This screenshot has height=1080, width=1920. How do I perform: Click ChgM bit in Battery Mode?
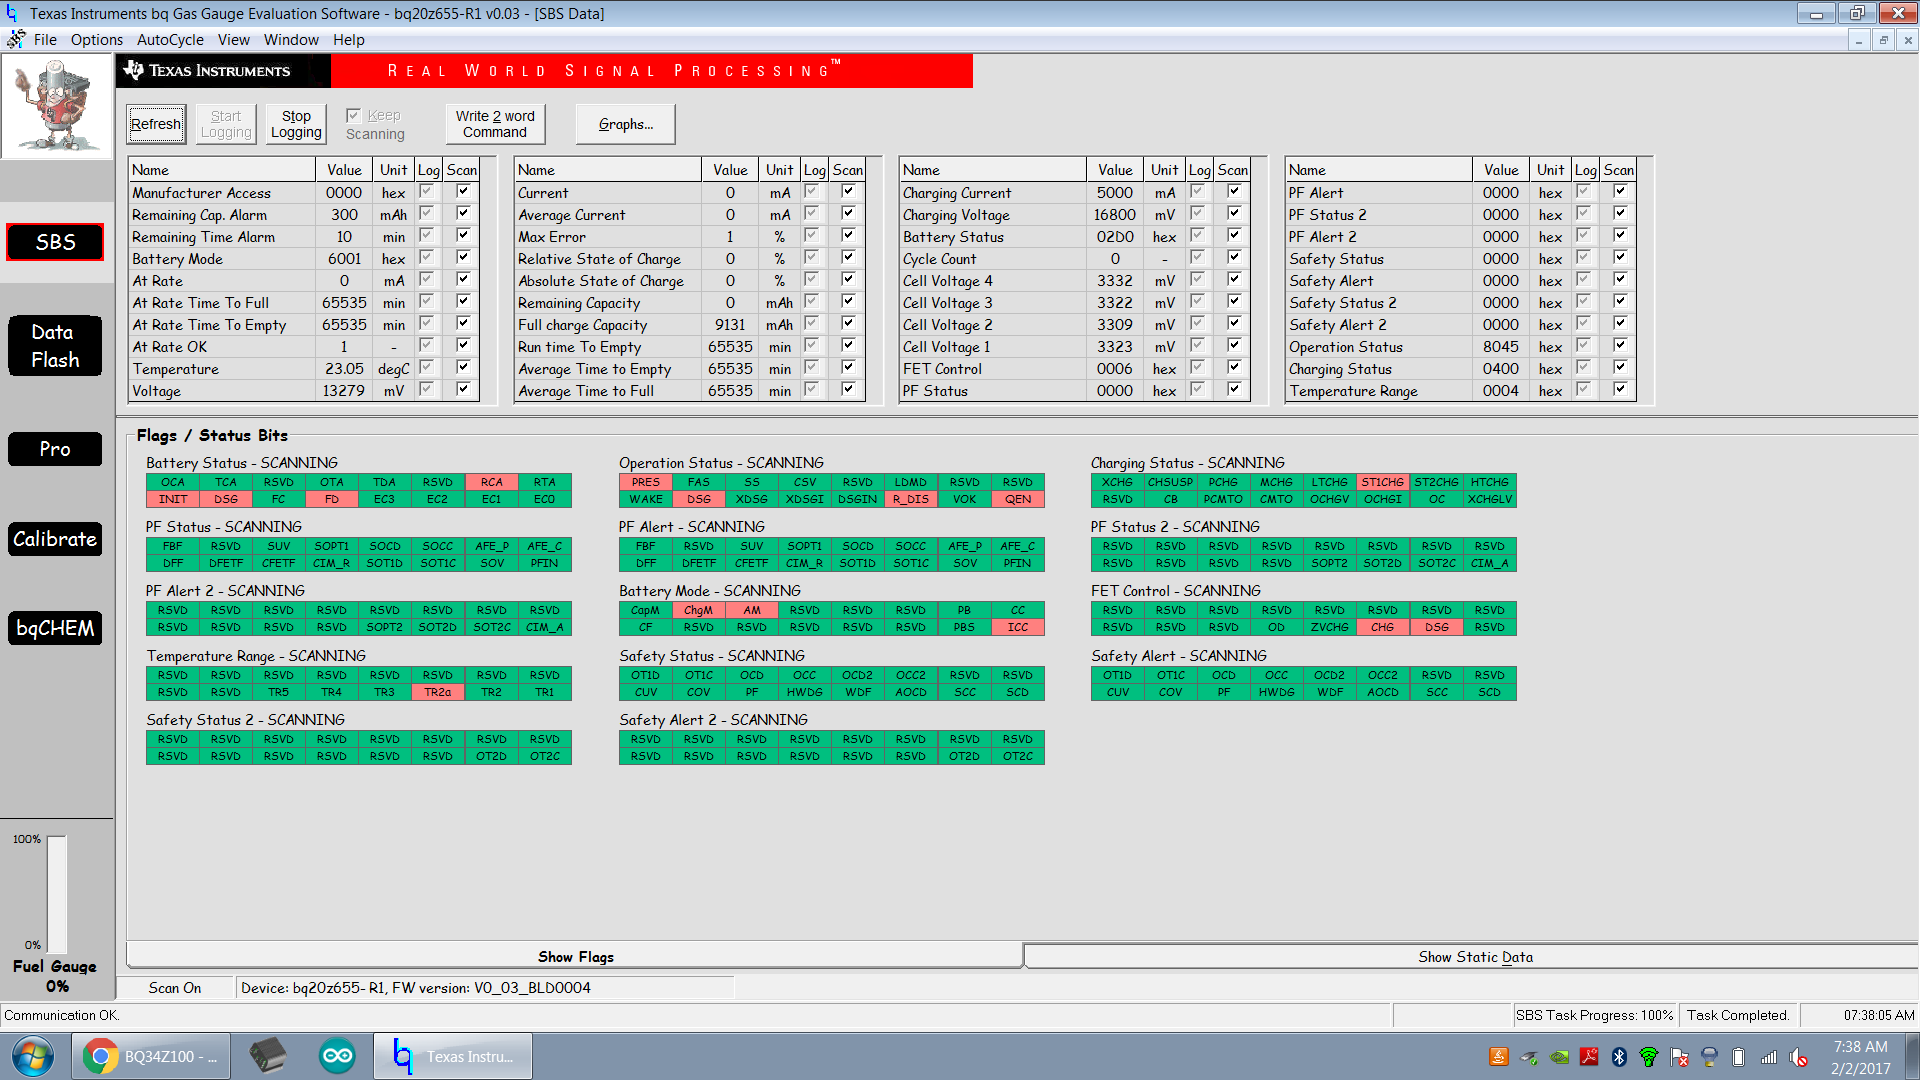pyautogui.click(x=698, y=610)
